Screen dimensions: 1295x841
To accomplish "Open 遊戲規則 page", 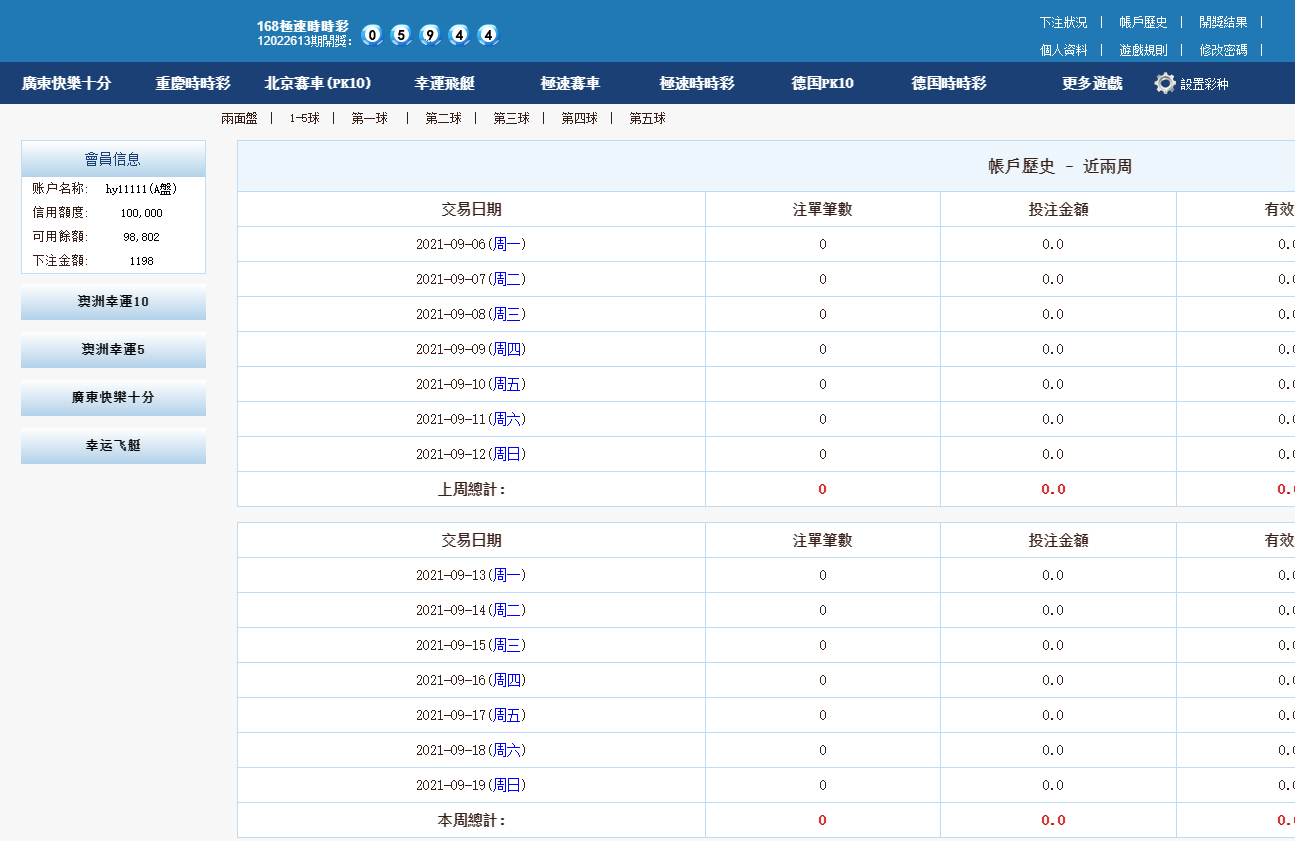I will click(1143, 50).
